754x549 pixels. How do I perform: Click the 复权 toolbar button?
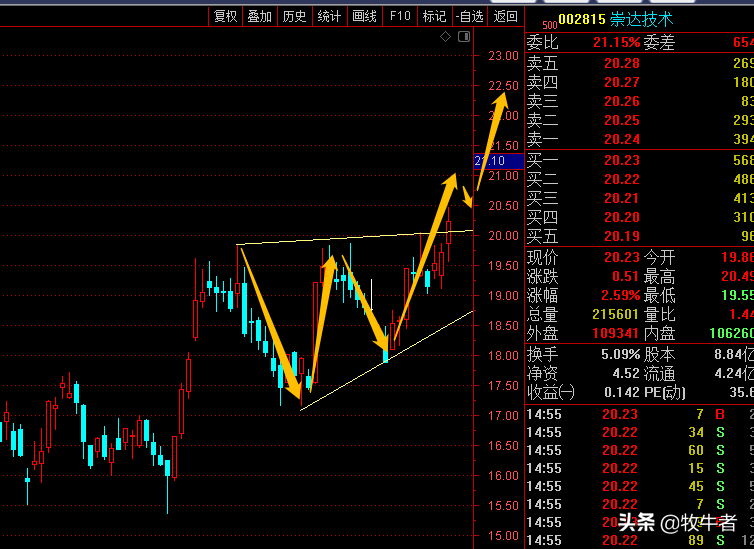tap(226, 16)
